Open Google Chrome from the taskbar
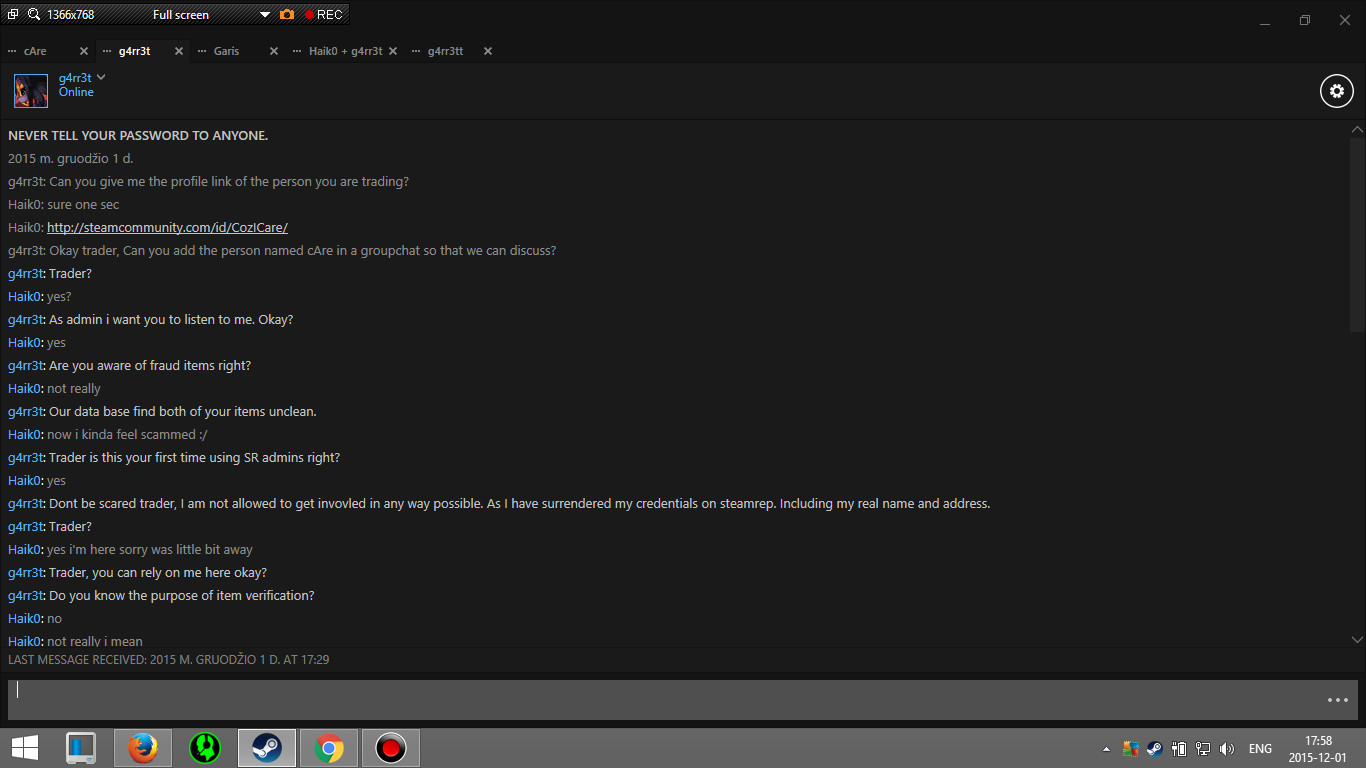This screenshot has height=768, width=1366. point(328,747)
